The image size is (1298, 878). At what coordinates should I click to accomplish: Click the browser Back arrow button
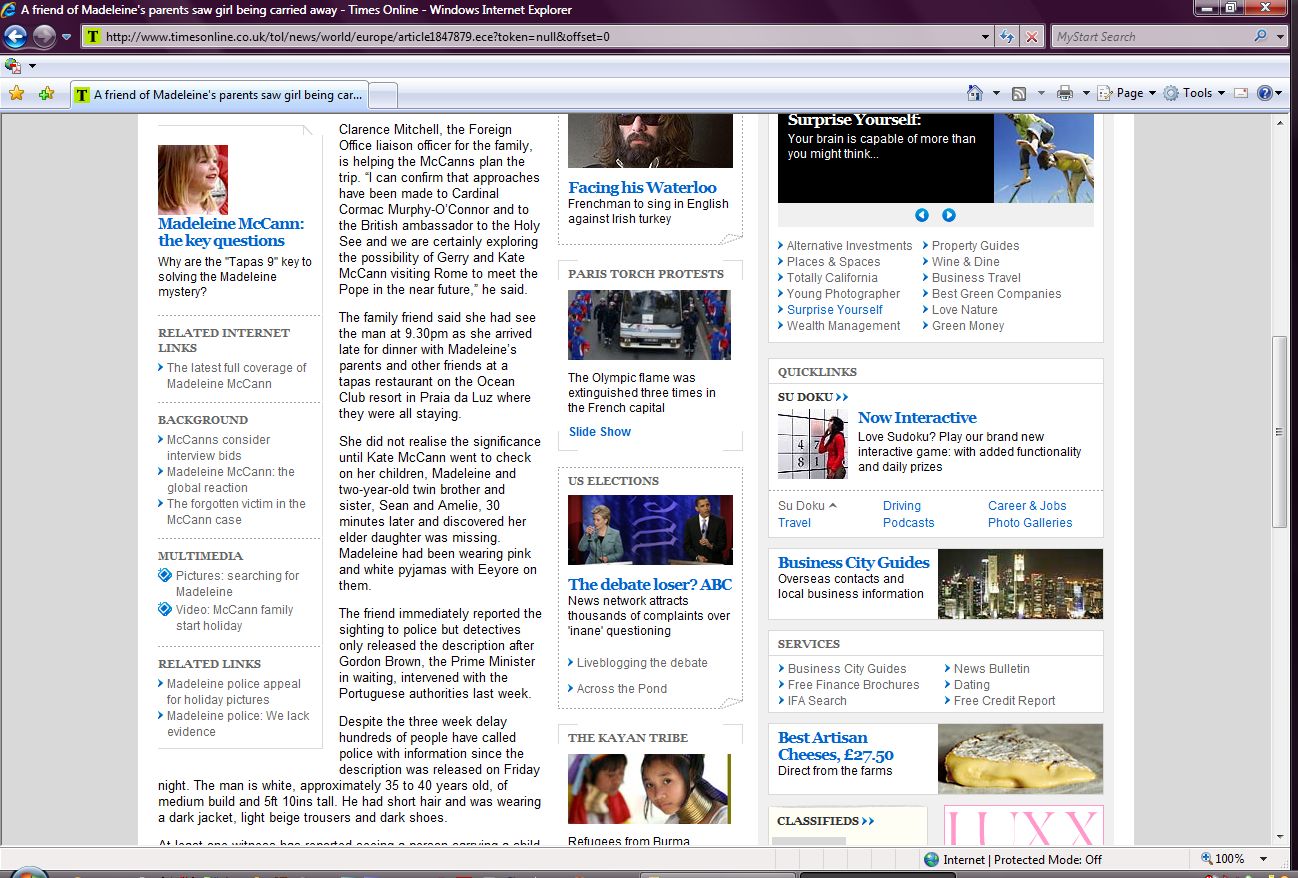tap(15, 37)
